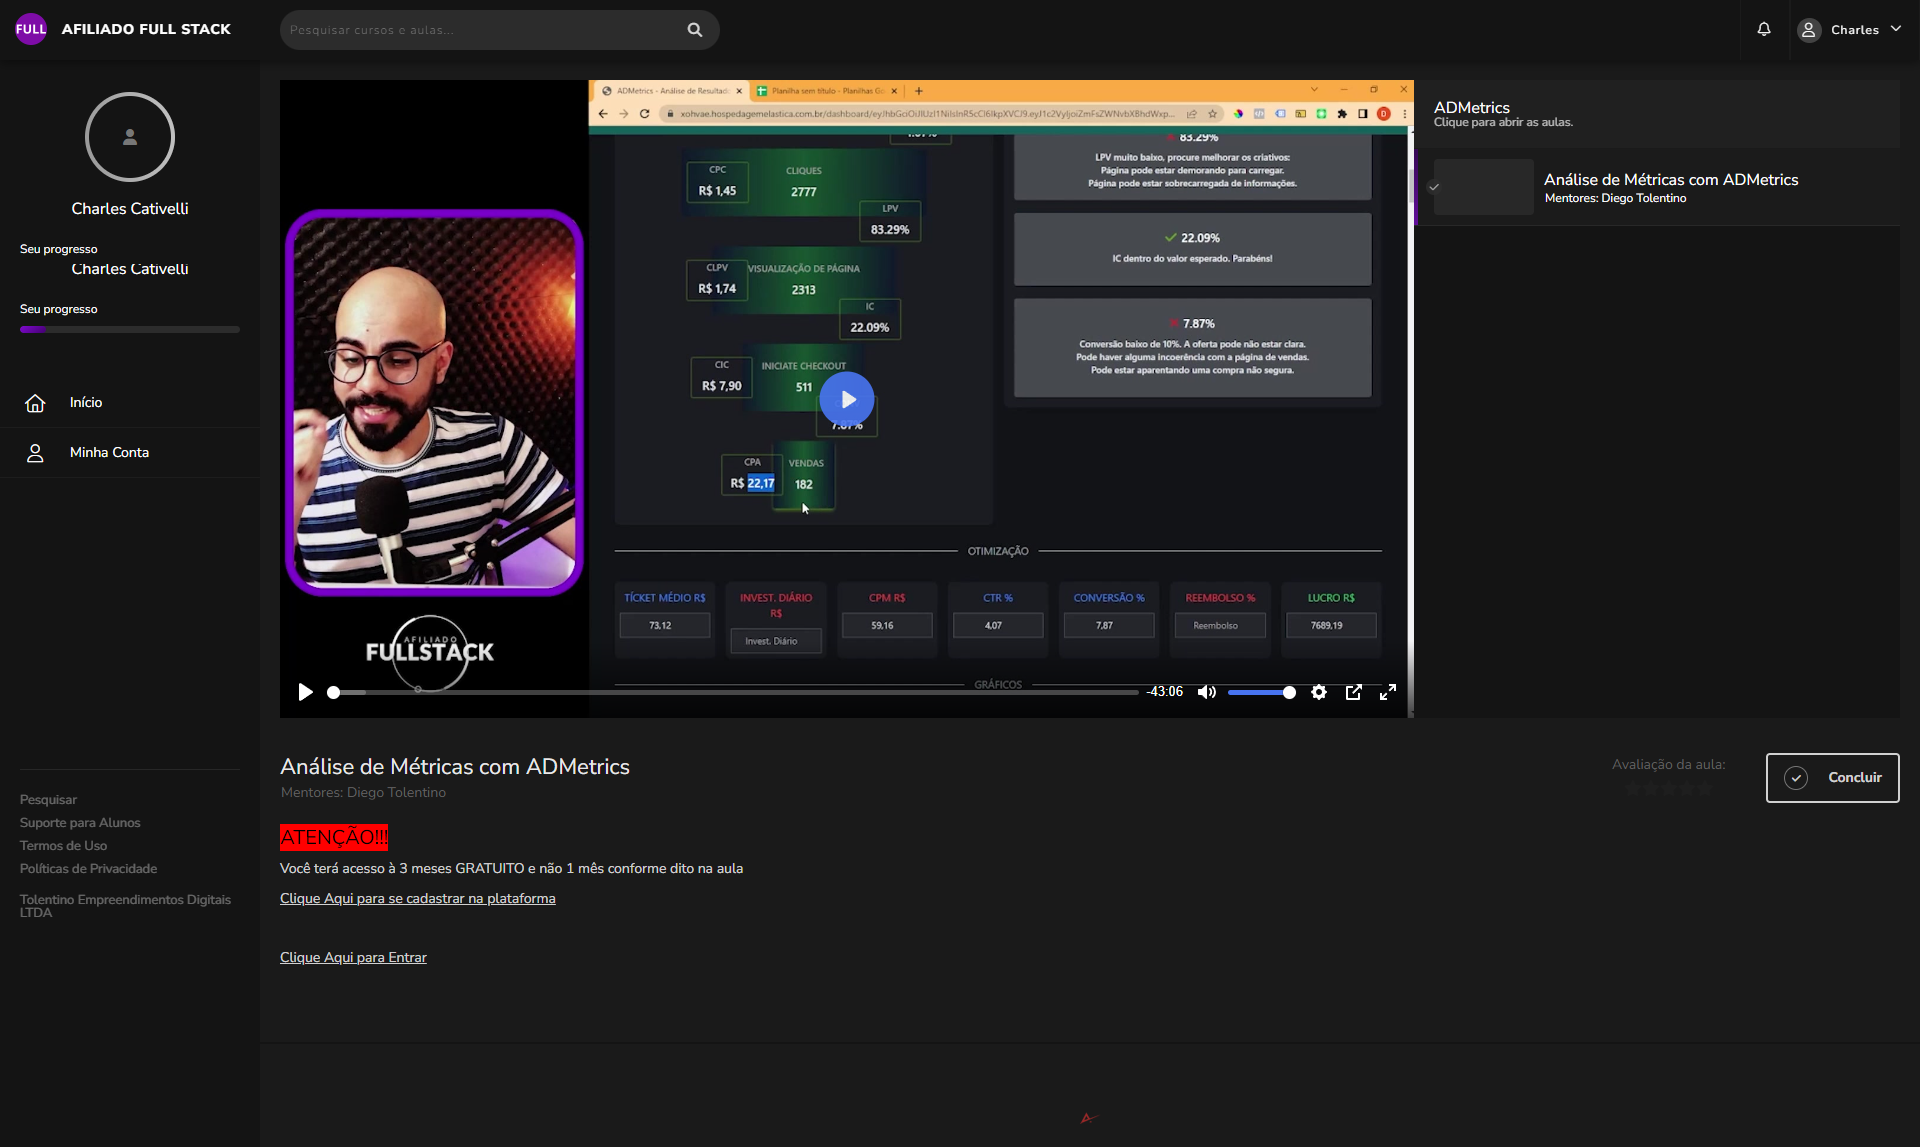
Task: Go to Início in sidebar
Action: pos(86,402)
